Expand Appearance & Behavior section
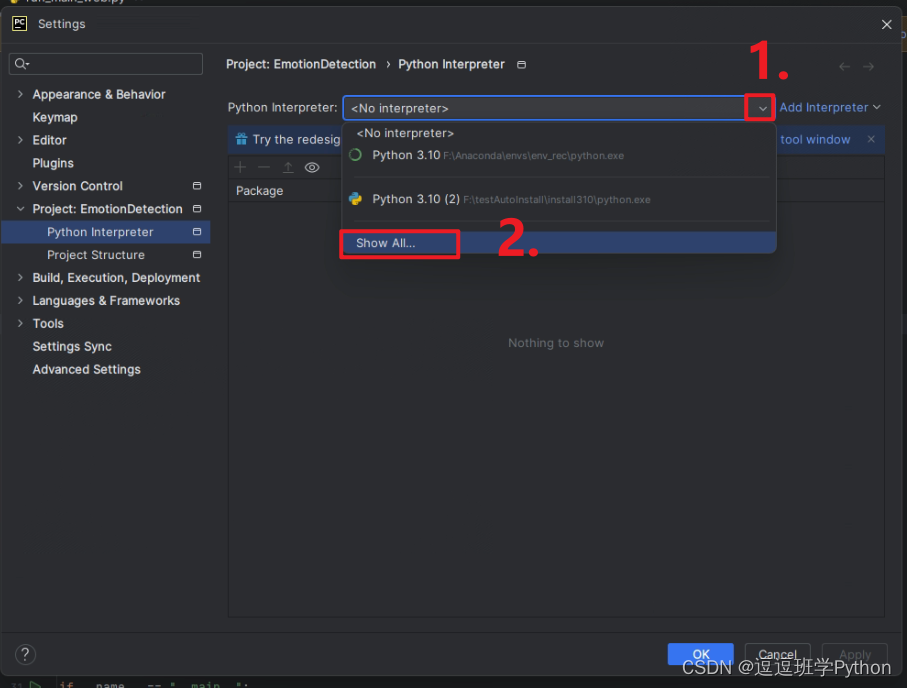 tap(20, 94)
